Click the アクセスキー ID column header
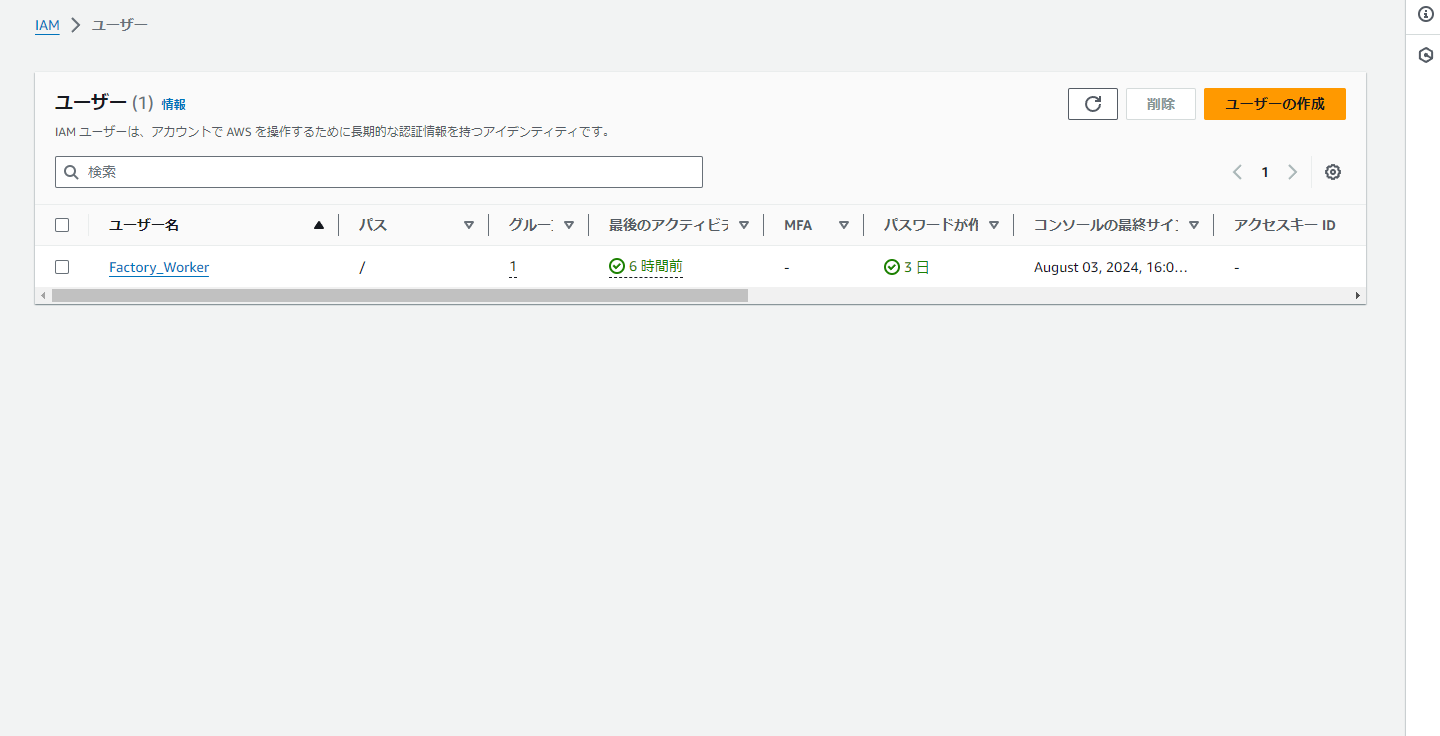 pyautogui.click(x=1285, y=225)
